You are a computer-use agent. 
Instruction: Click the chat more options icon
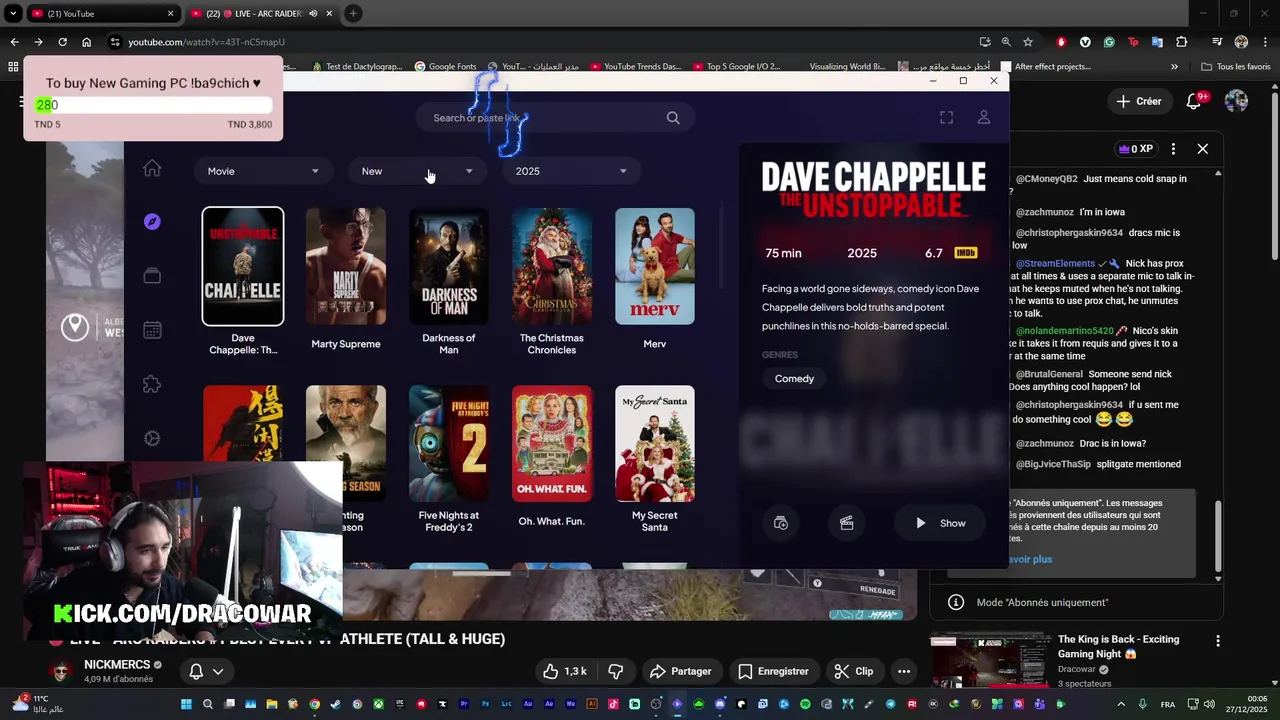pyautogui.click(x=1173, y=149)
